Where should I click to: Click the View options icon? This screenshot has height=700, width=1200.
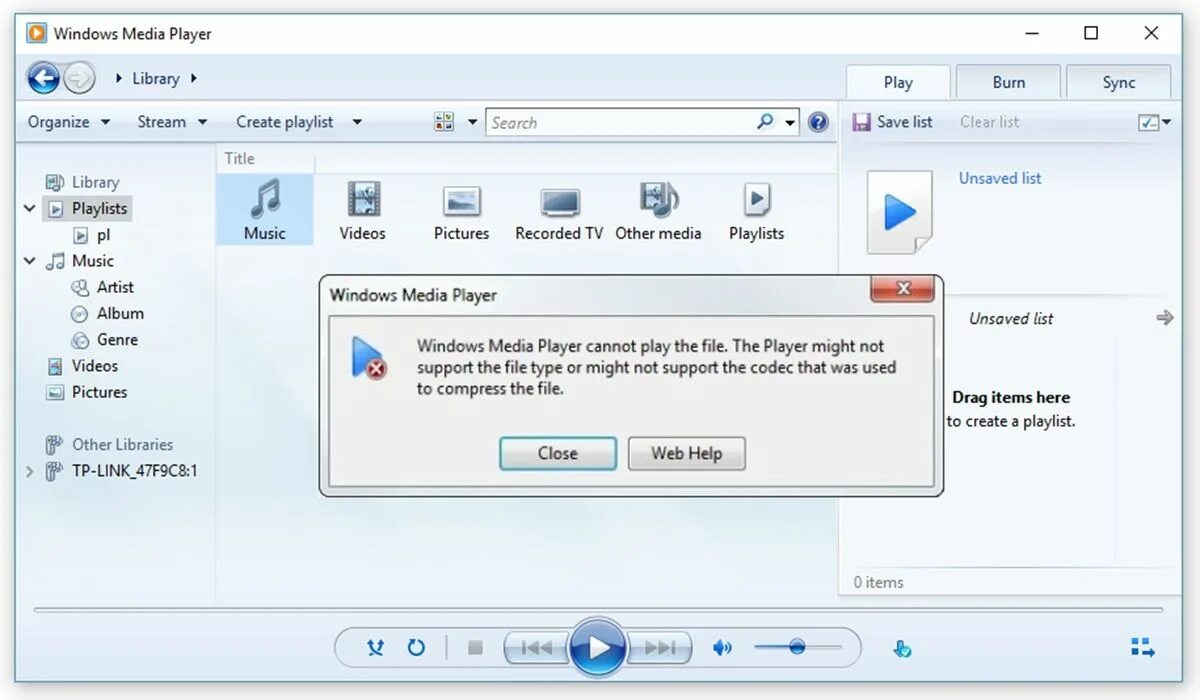(x=444, y=122)
